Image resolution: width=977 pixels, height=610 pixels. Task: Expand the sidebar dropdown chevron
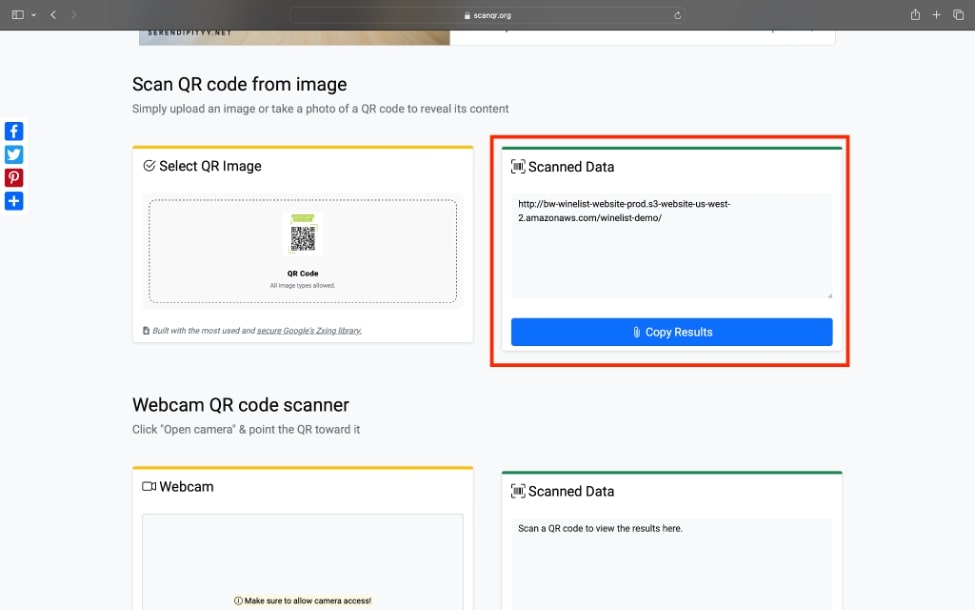click(33, 15)
